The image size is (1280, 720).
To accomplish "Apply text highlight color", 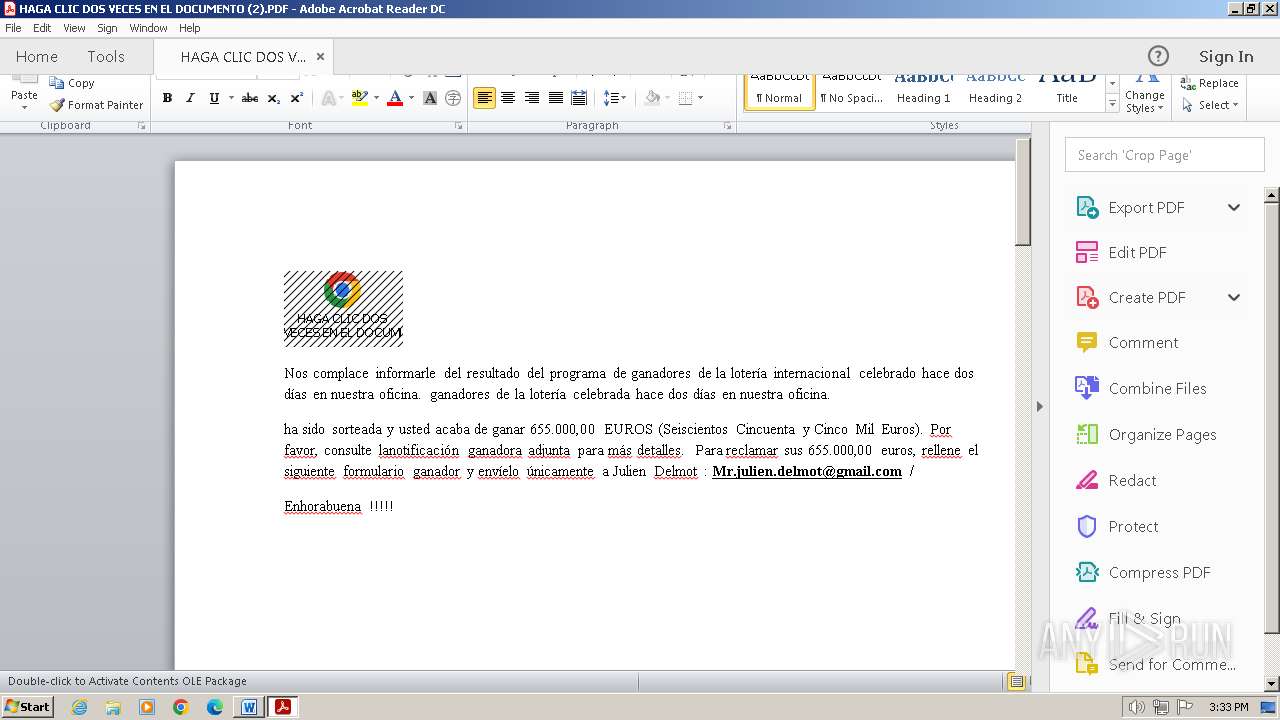I will tap(359, 98).
